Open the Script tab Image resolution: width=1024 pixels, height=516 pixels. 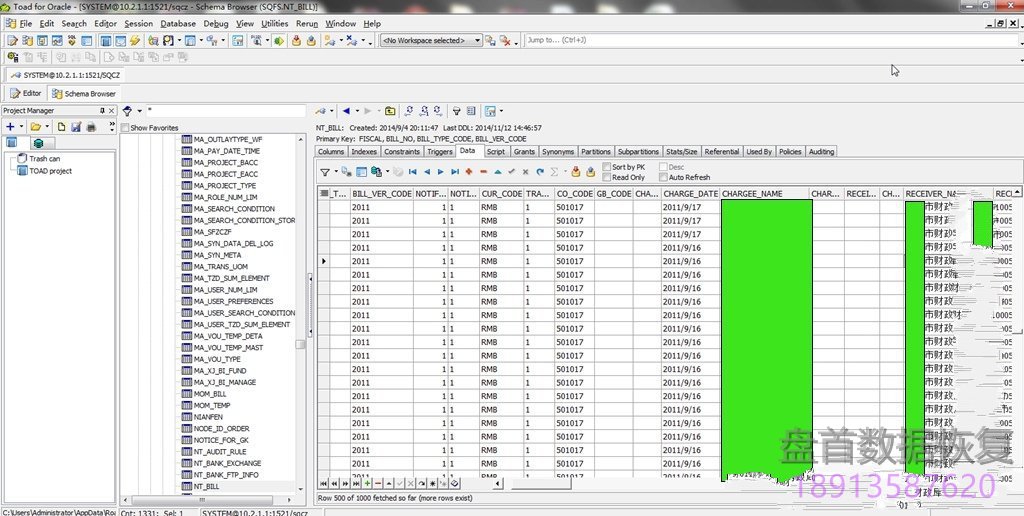pos(496,152)
